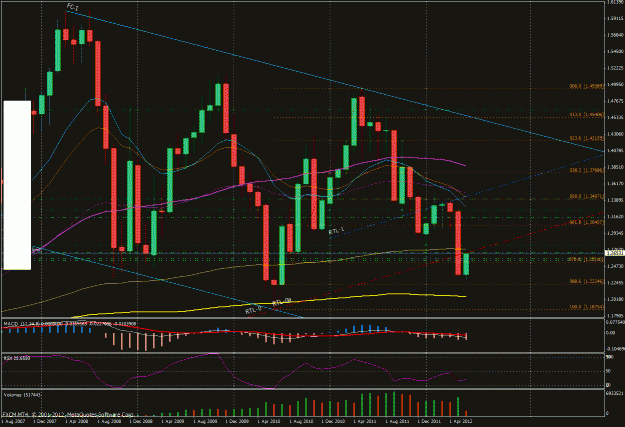
Task: Click the '1 Dec 2007' date label
Action: click(44, 421)
